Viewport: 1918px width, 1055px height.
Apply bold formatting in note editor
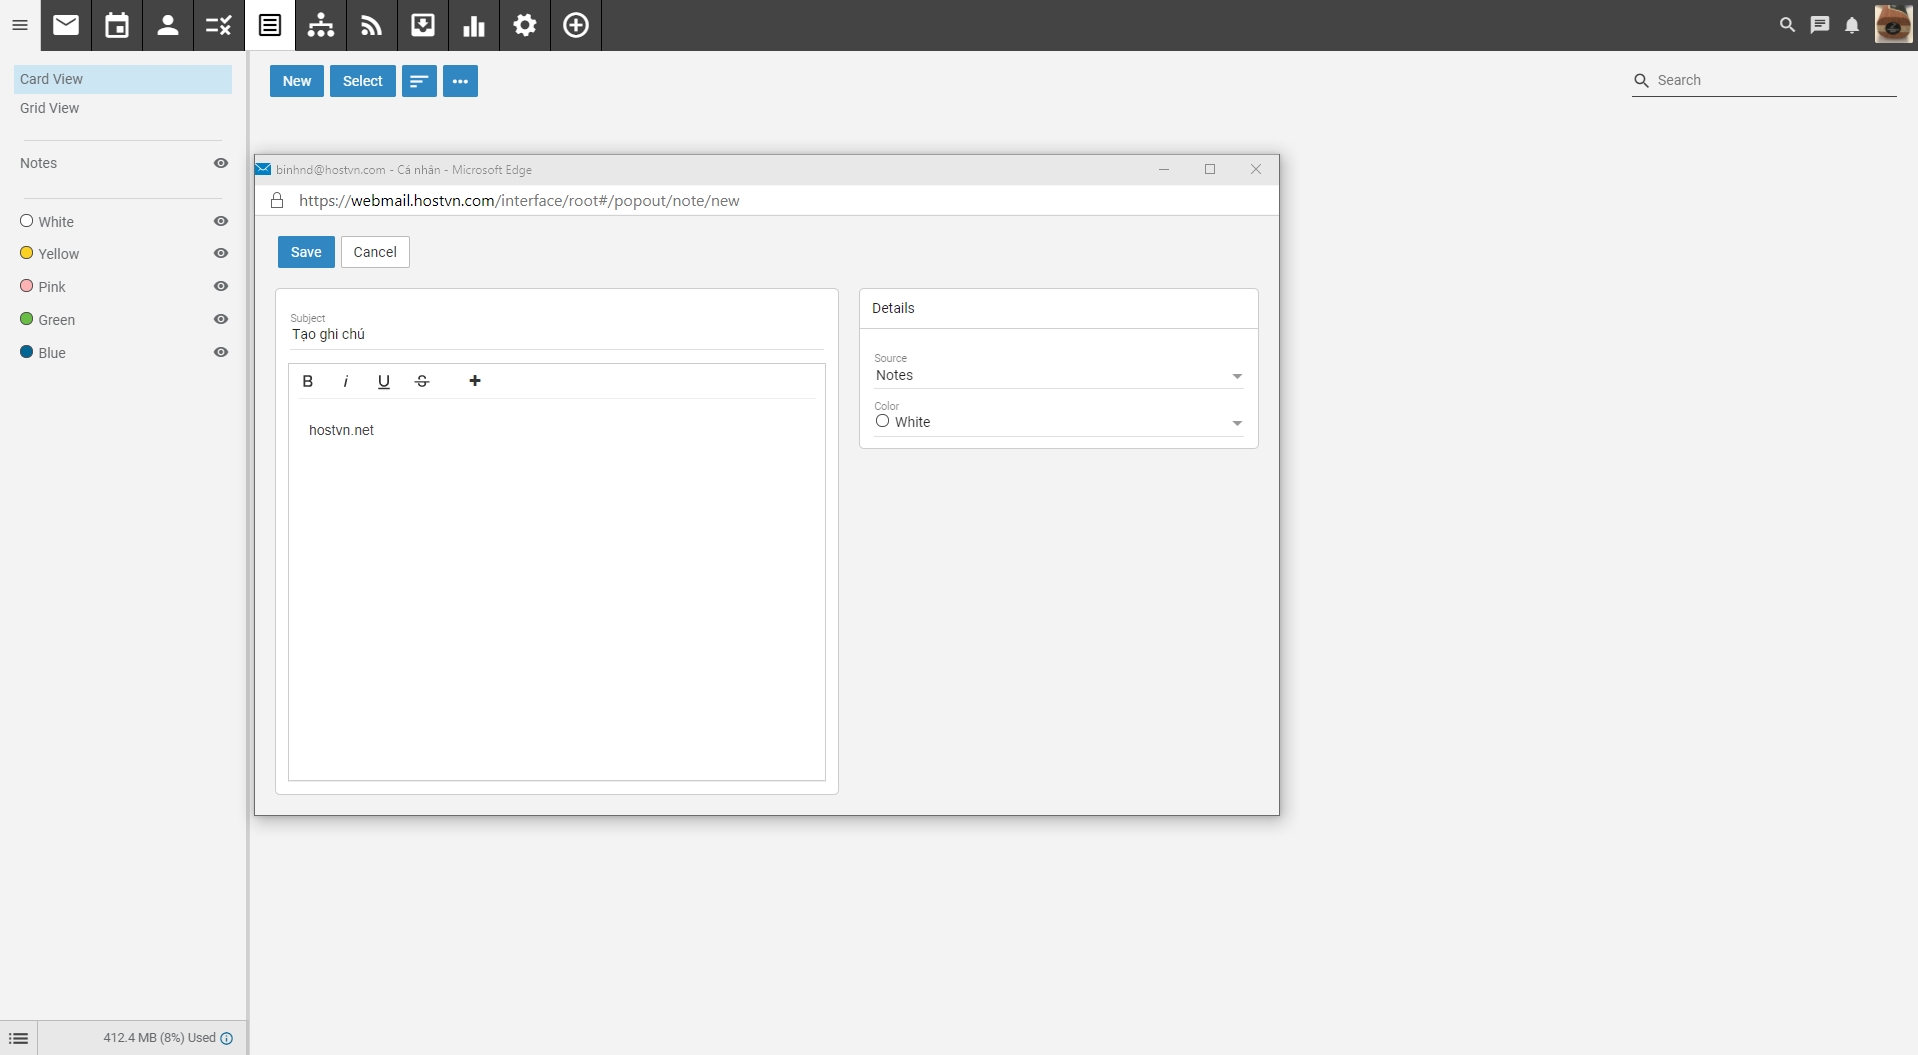coord(308,381)
